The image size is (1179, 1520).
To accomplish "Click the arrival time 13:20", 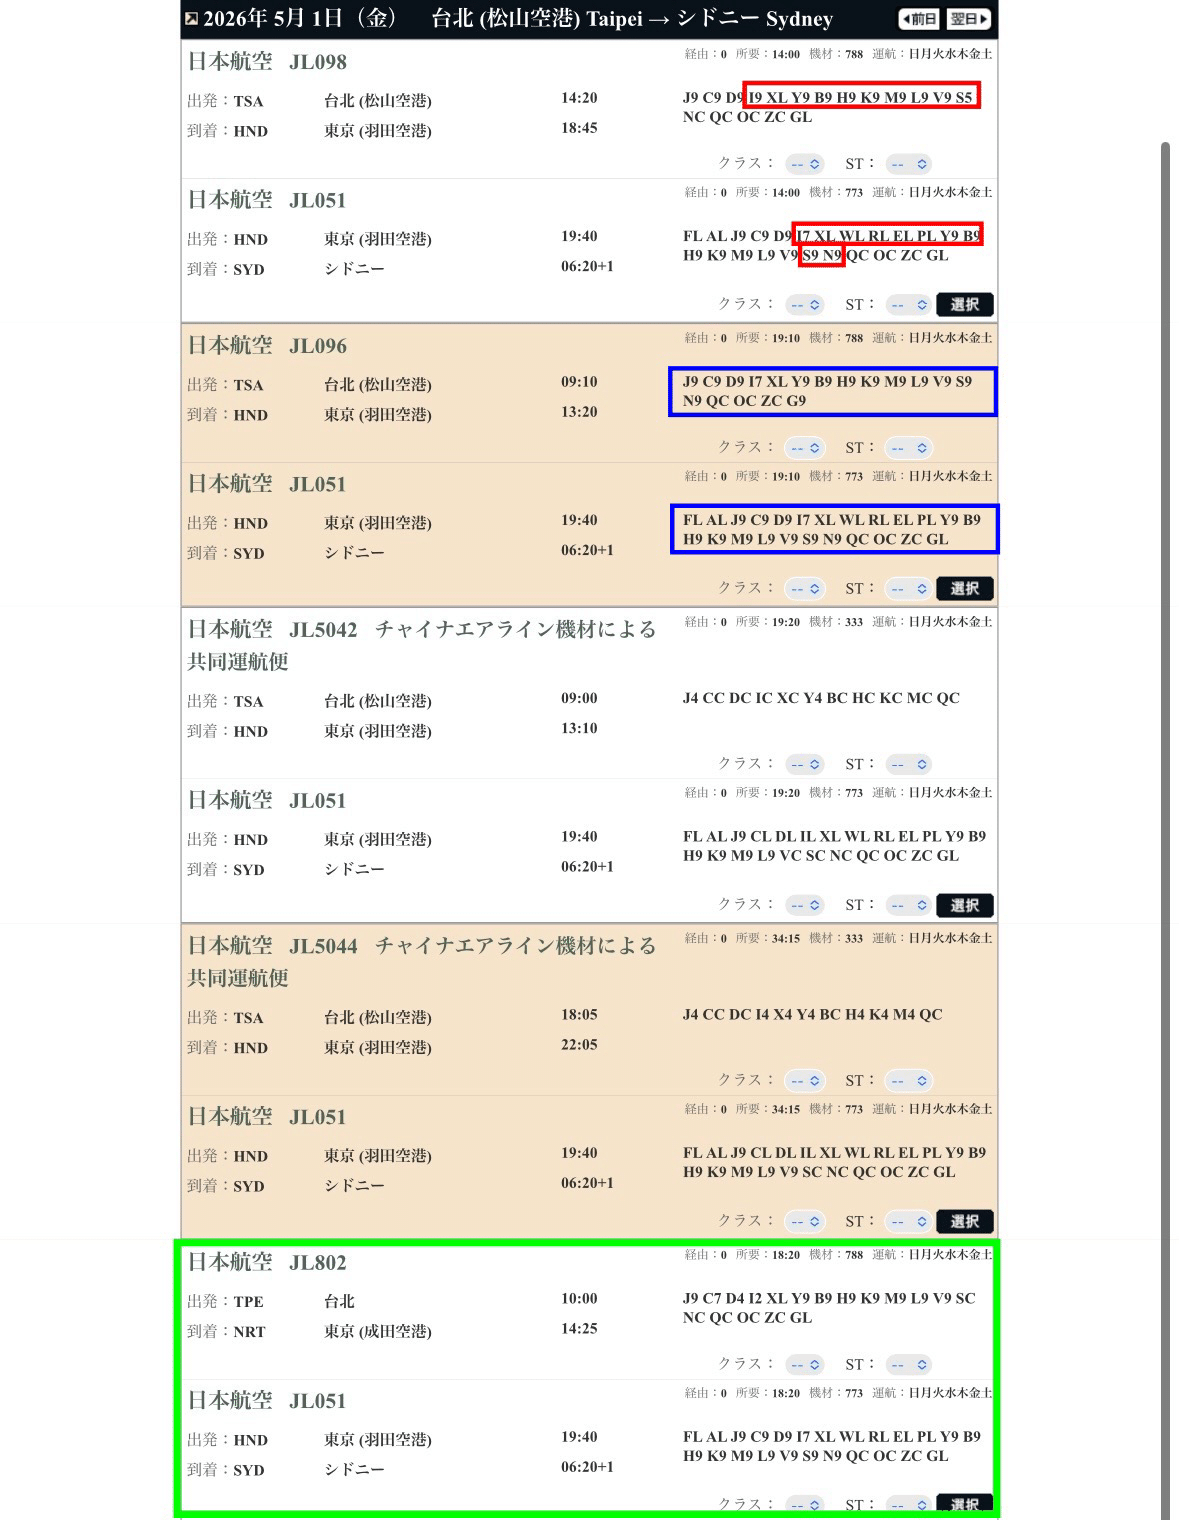I will click(x=579, y=412).
